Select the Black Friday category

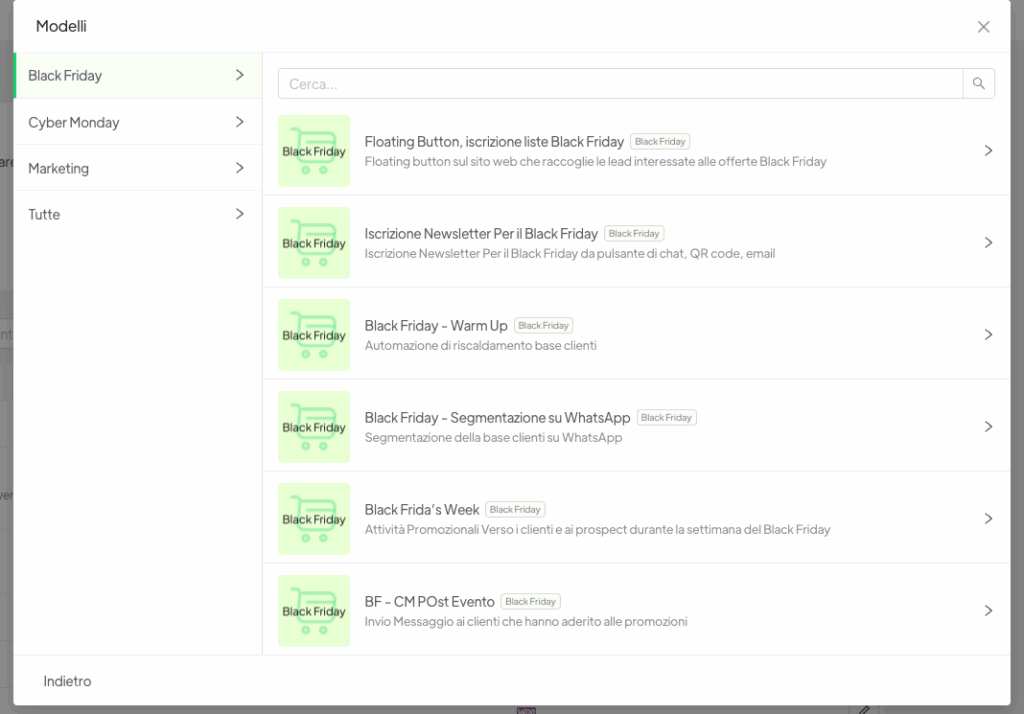pyautogui.click(x=137, y=76)
